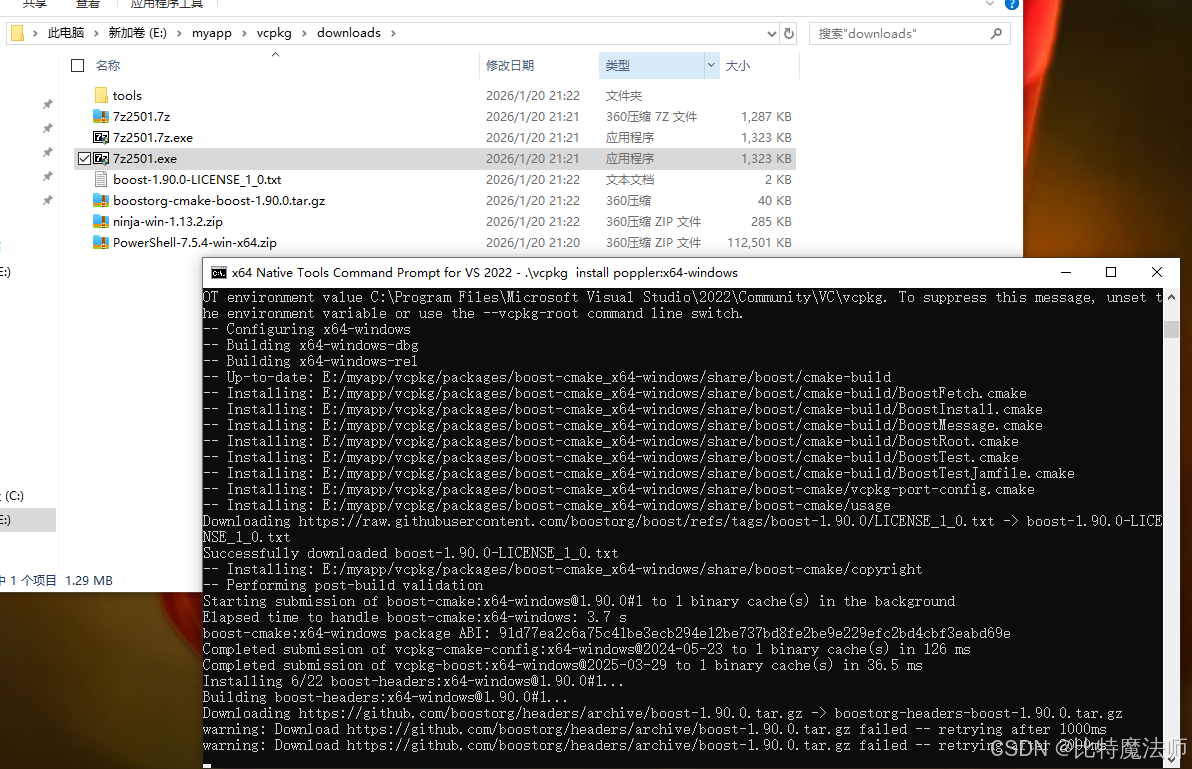This screenshot has width=1192, height=769.
Task: Click the Explorer help icon
Action: [x=1012, y=5]
